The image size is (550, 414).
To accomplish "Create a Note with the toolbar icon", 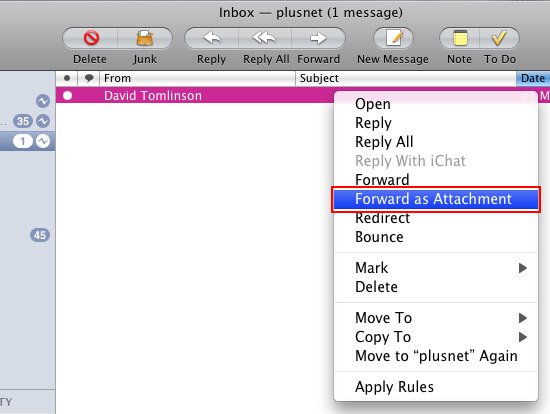I will [x=460, y=38].
